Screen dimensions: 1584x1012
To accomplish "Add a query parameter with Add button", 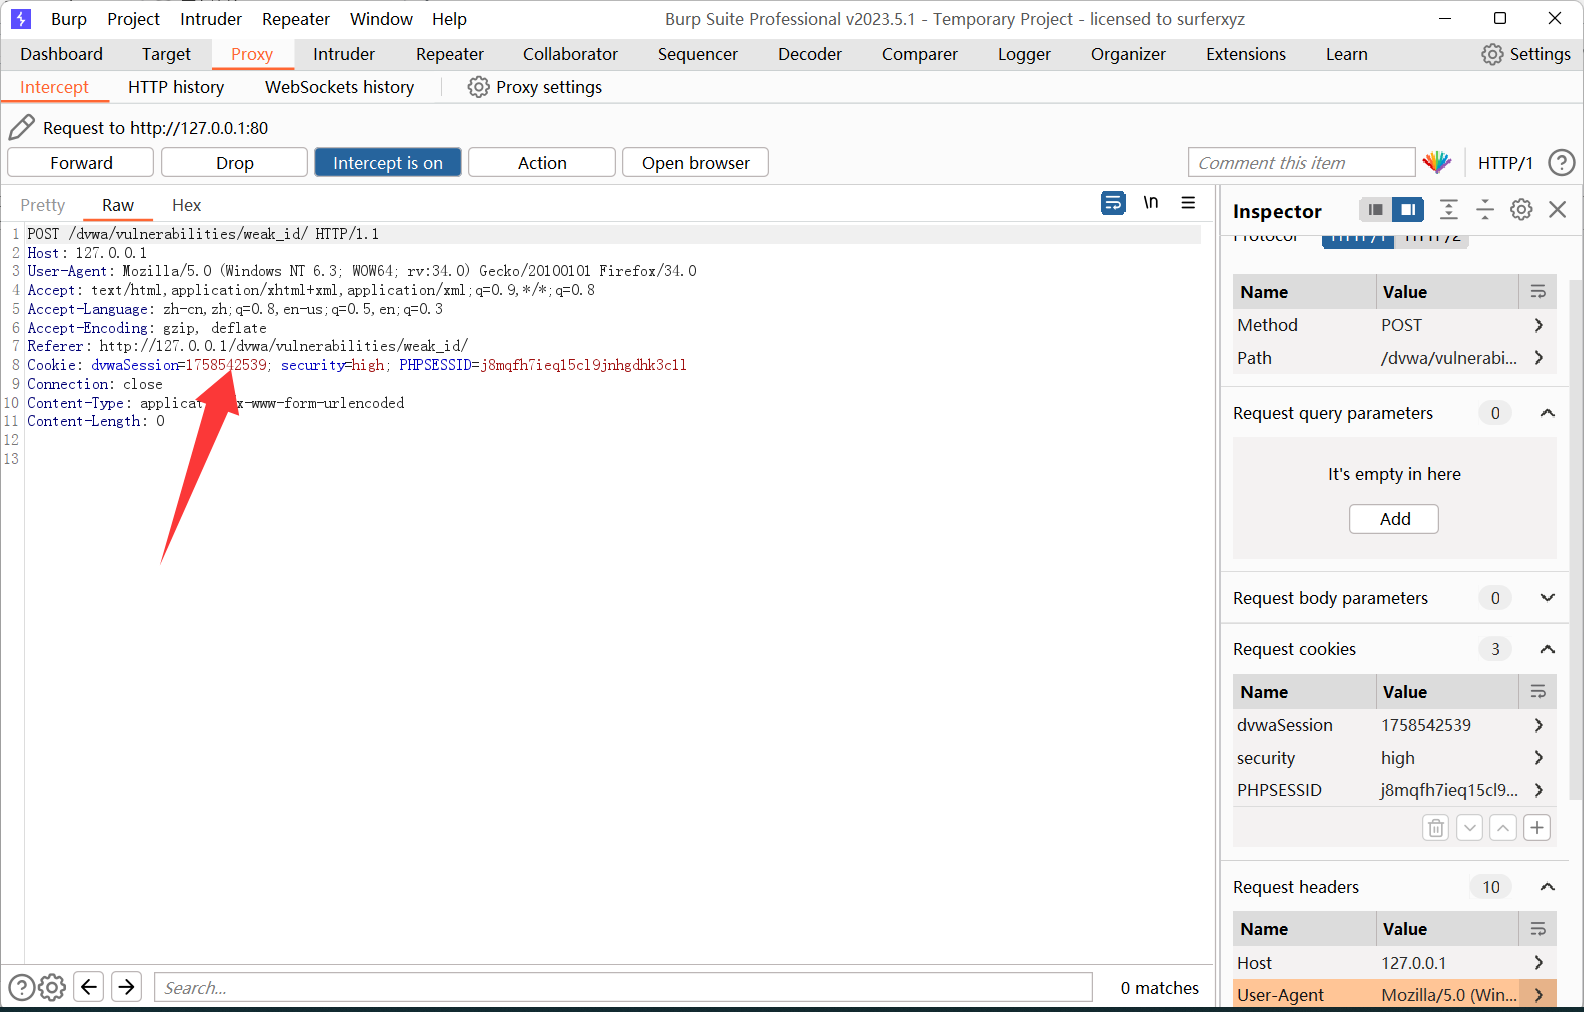I will pos(1394,519).
